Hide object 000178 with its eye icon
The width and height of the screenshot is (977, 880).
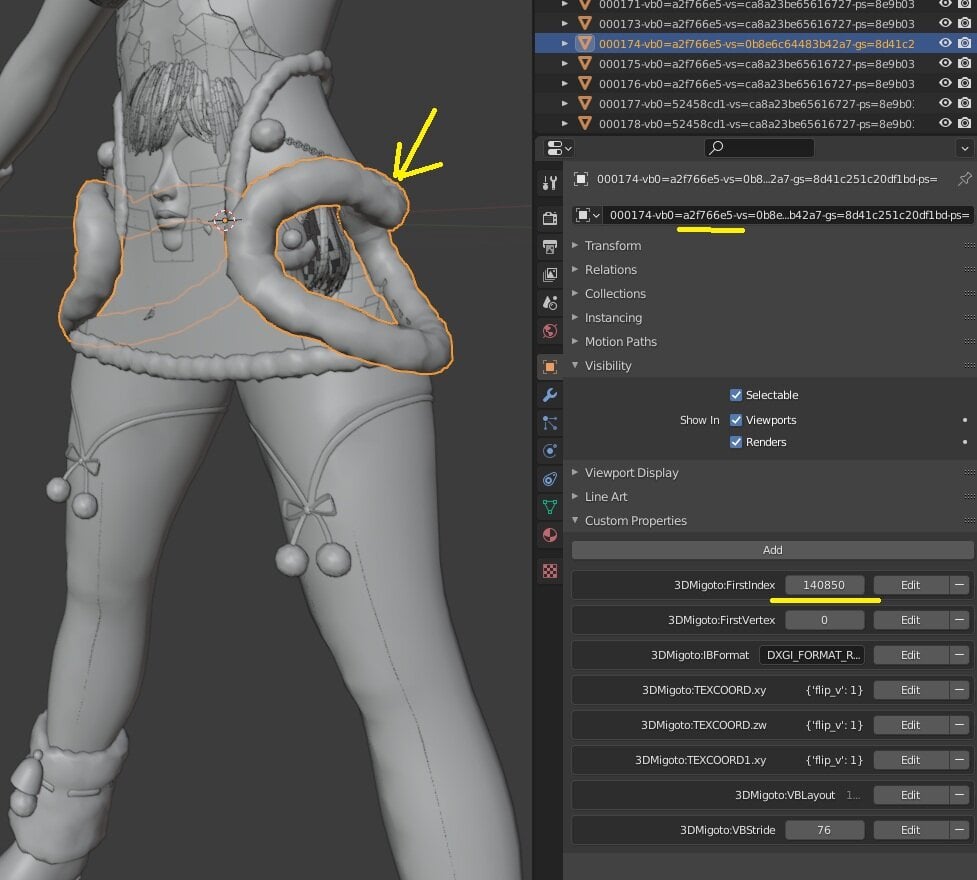point(945,123)
